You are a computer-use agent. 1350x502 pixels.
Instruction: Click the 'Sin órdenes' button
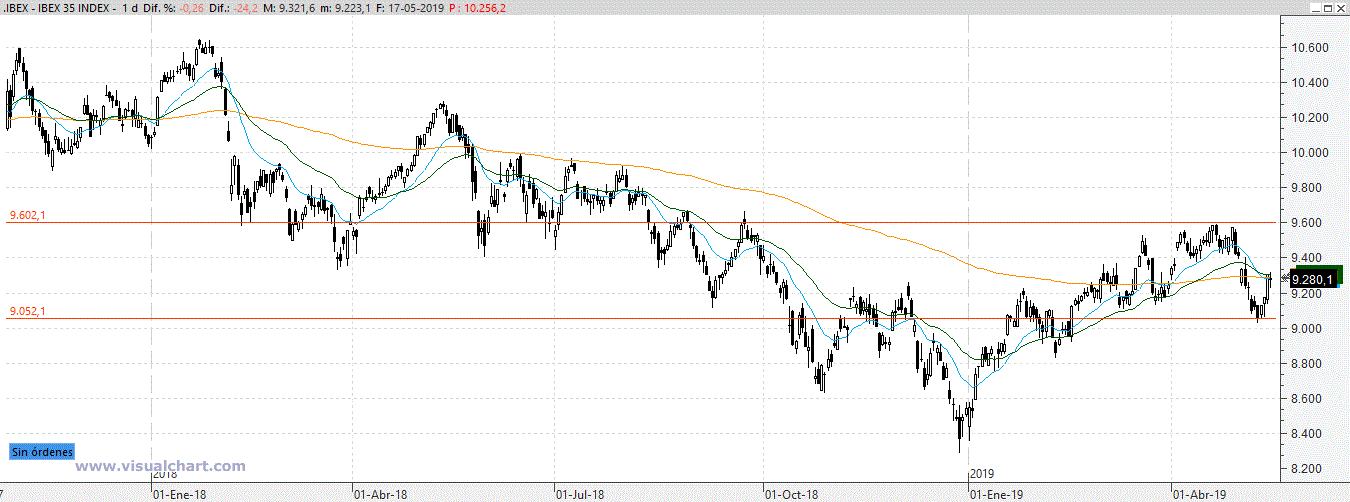[x=41, y=452]
